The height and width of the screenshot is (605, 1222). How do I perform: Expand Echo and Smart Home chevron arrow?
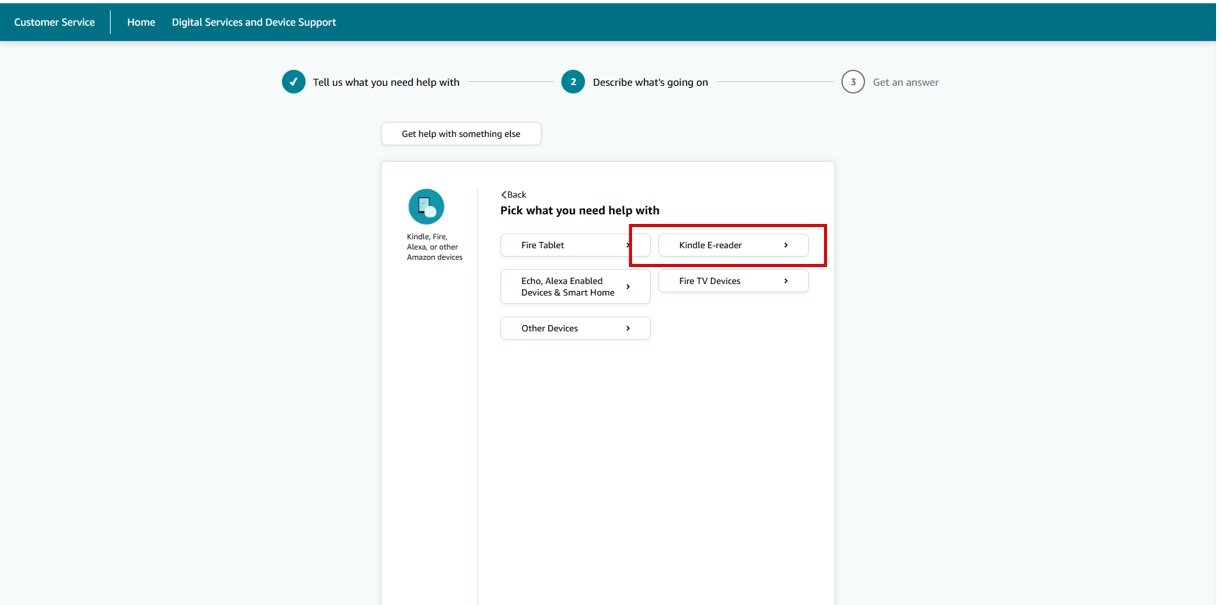tap(628, 287)
